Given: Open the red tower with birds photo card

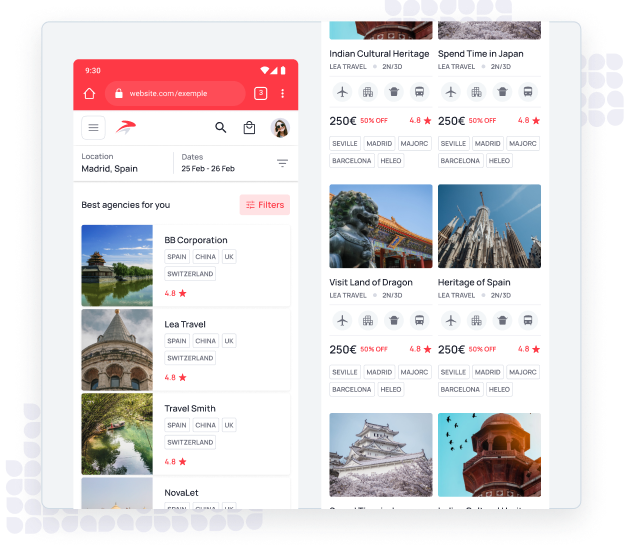Looking at the screenshot, I should pos(489,455).
